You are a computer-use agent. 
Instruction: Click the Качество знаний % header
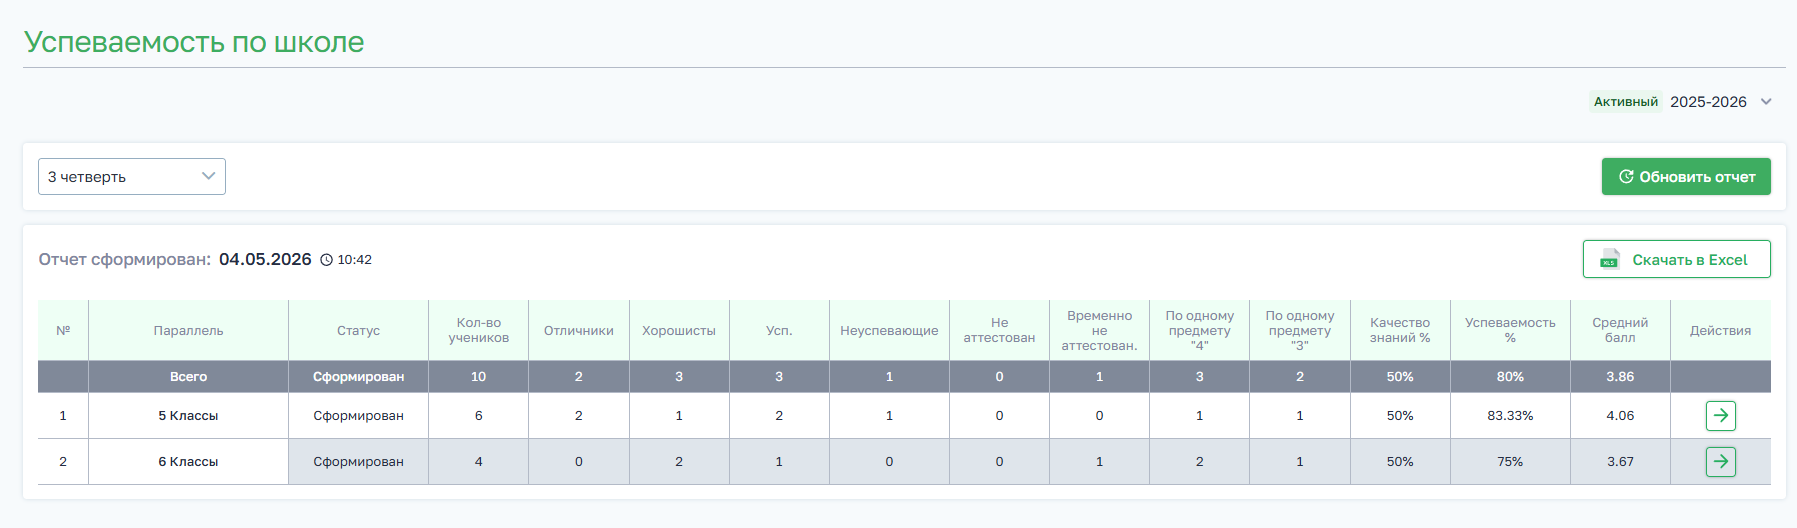point(1400,330)
